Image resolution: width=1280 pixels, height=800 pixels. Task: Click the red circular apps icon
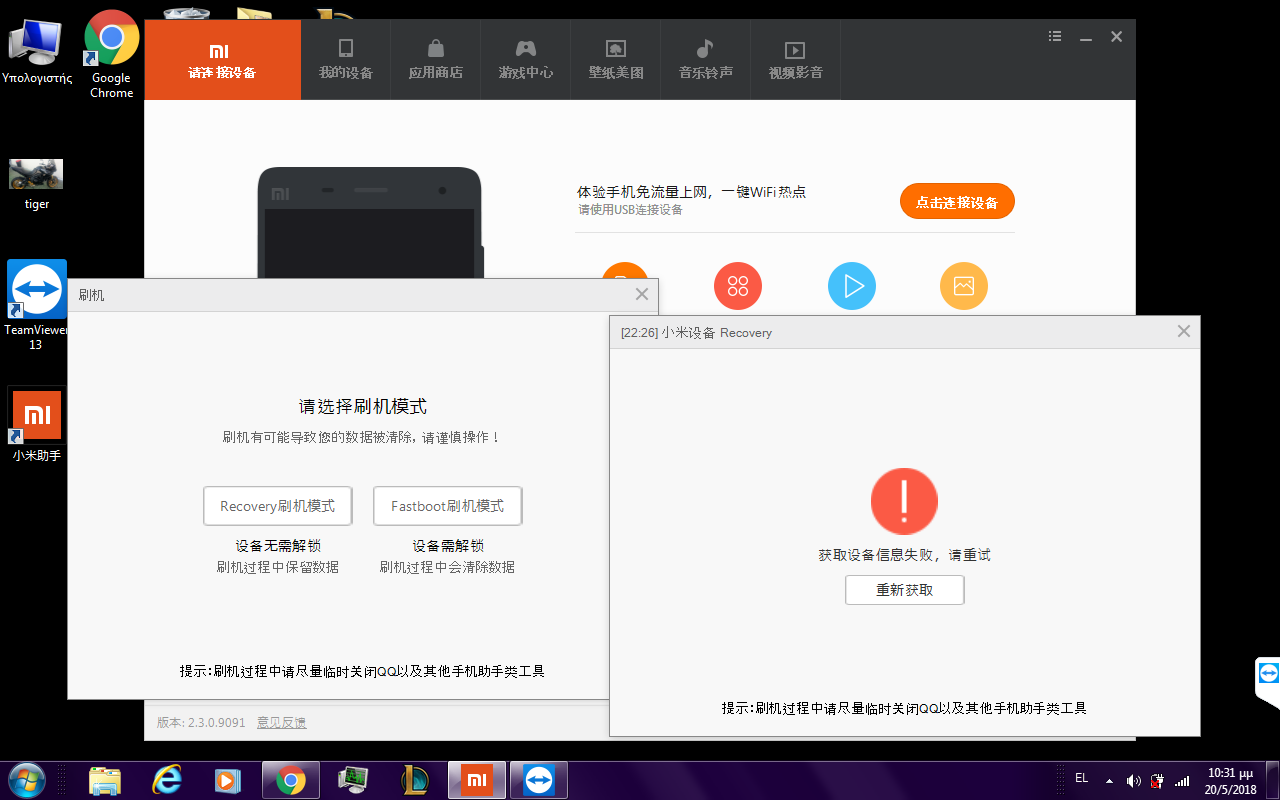738,287
